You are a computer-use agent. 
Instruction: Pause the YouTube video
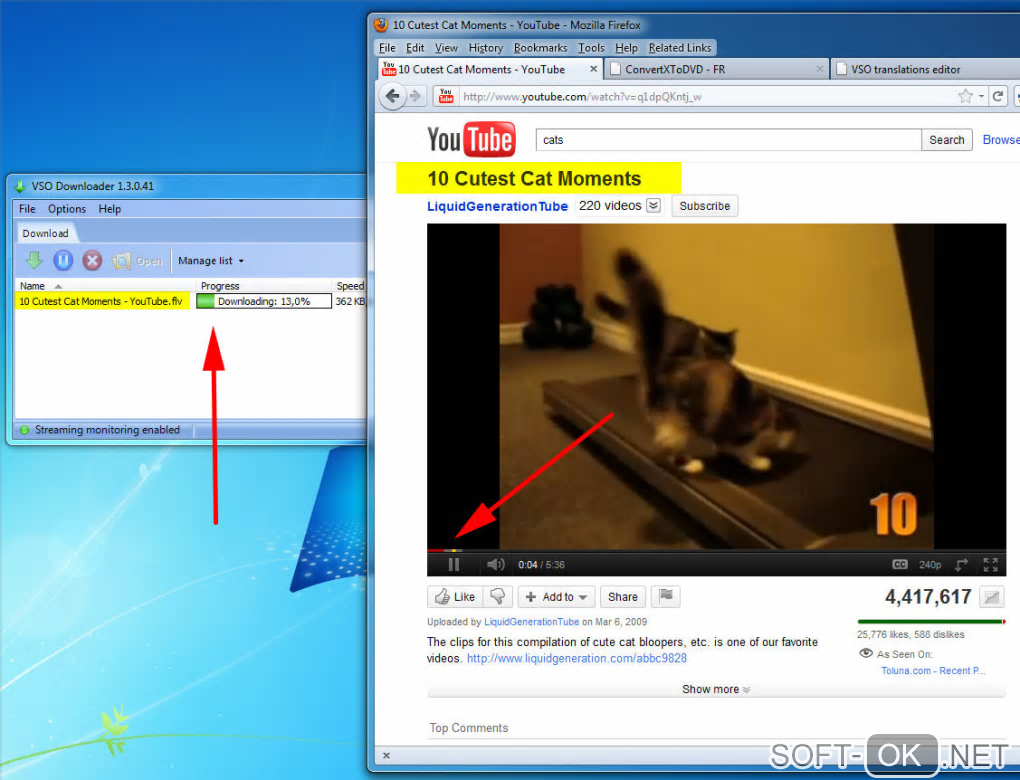453,565
